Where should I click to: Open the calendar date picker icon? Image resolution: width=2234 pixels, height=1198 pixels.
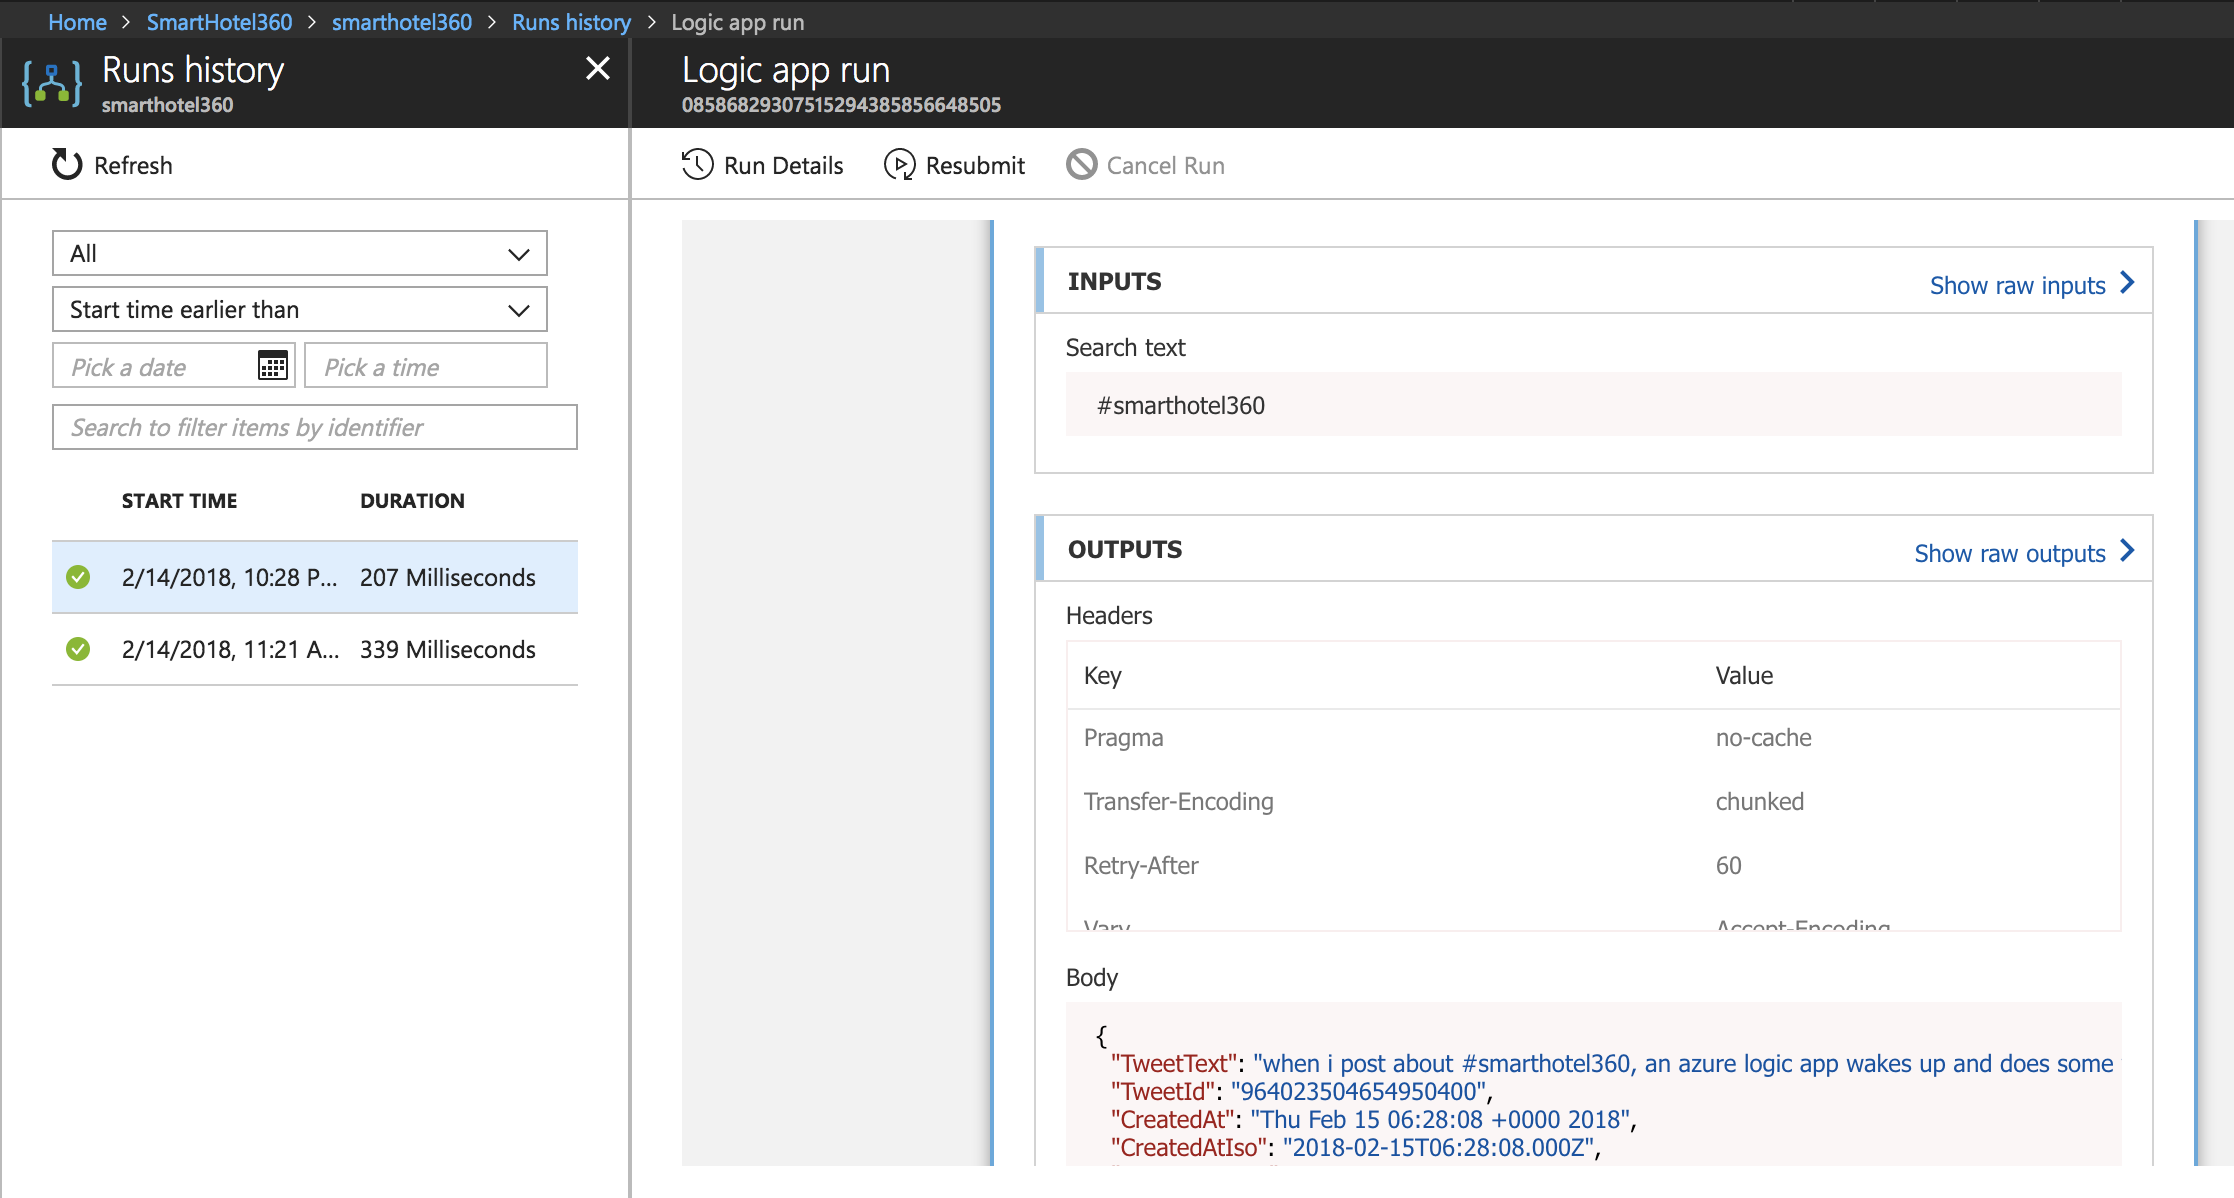click(272, 366)
